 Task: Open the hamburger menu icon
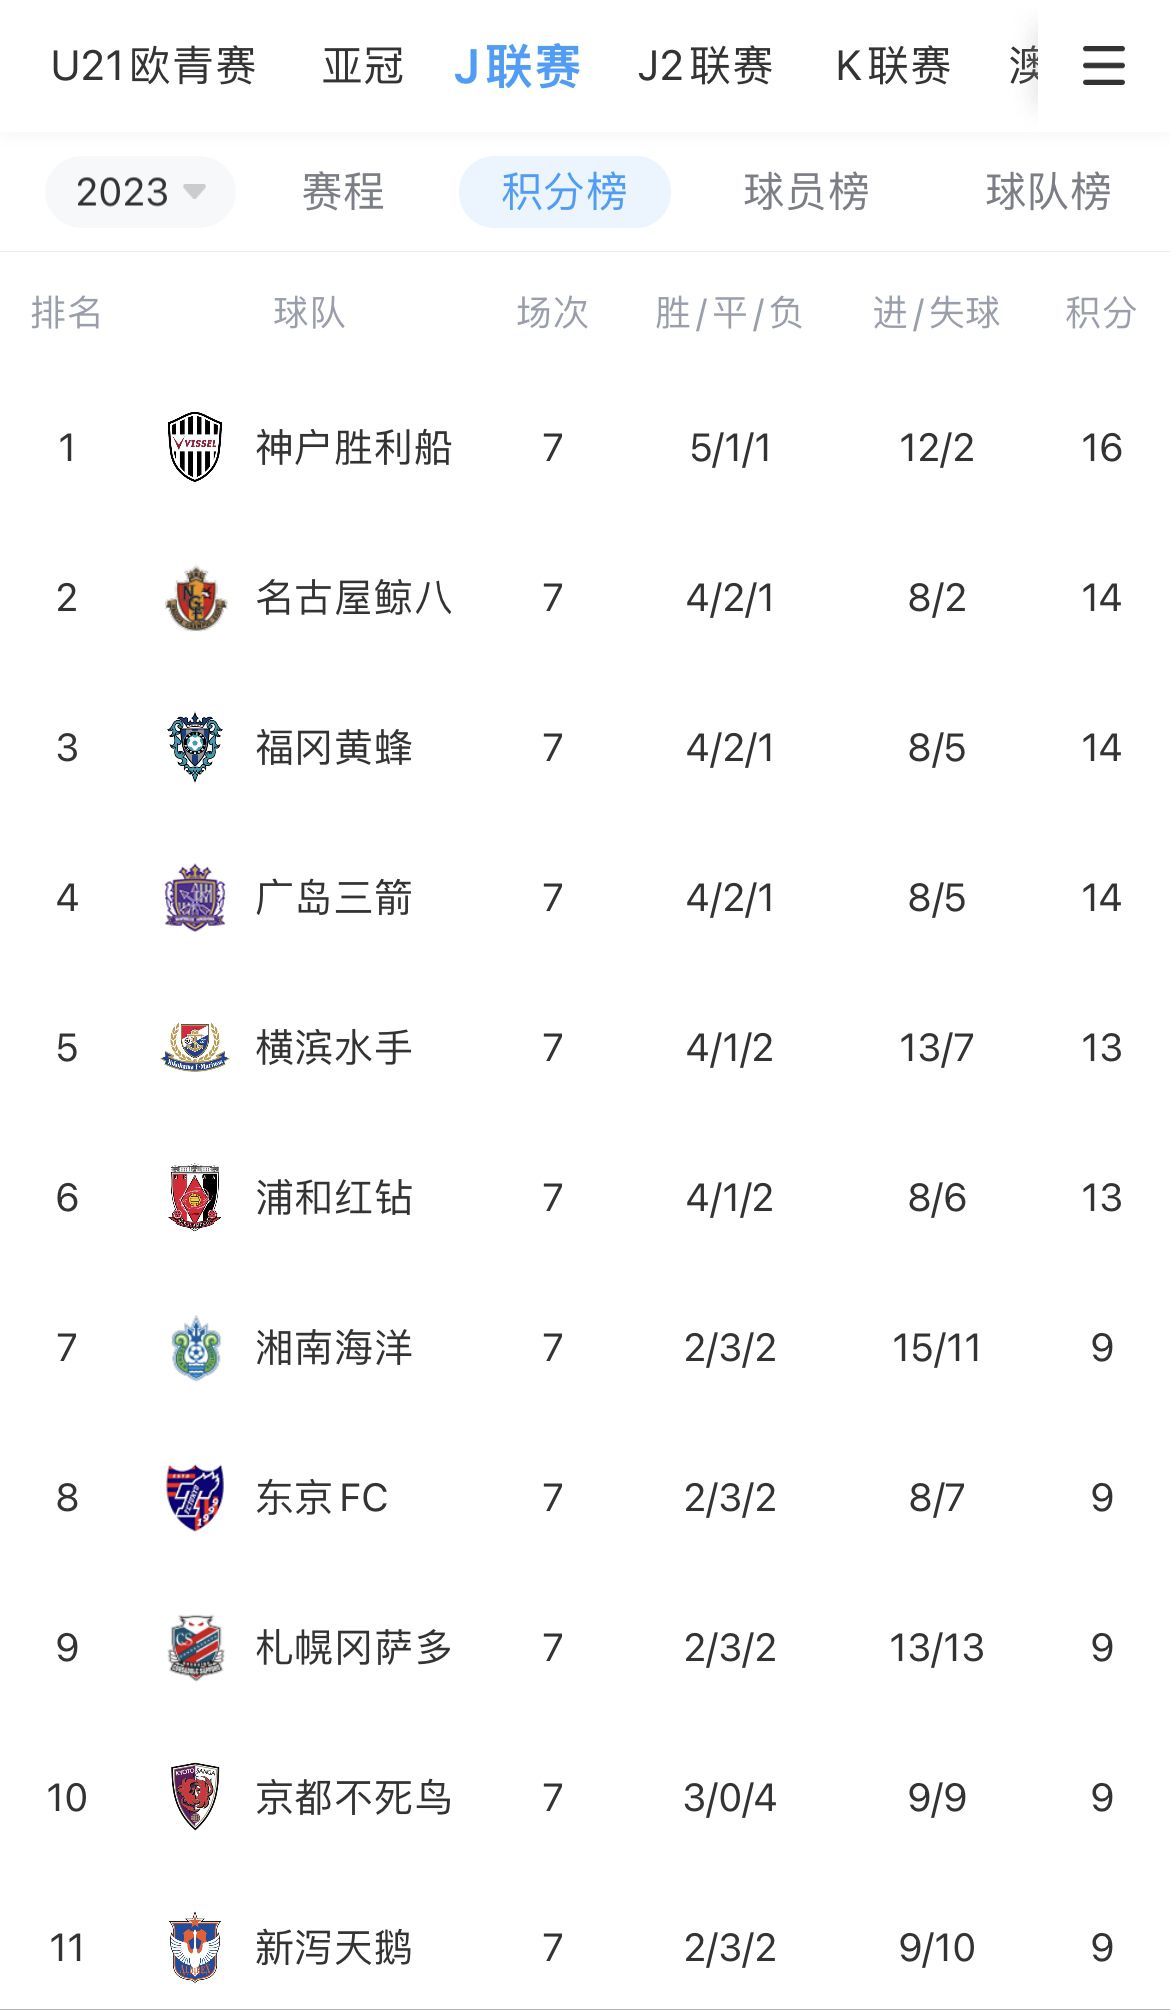(x=1103, y=66)
